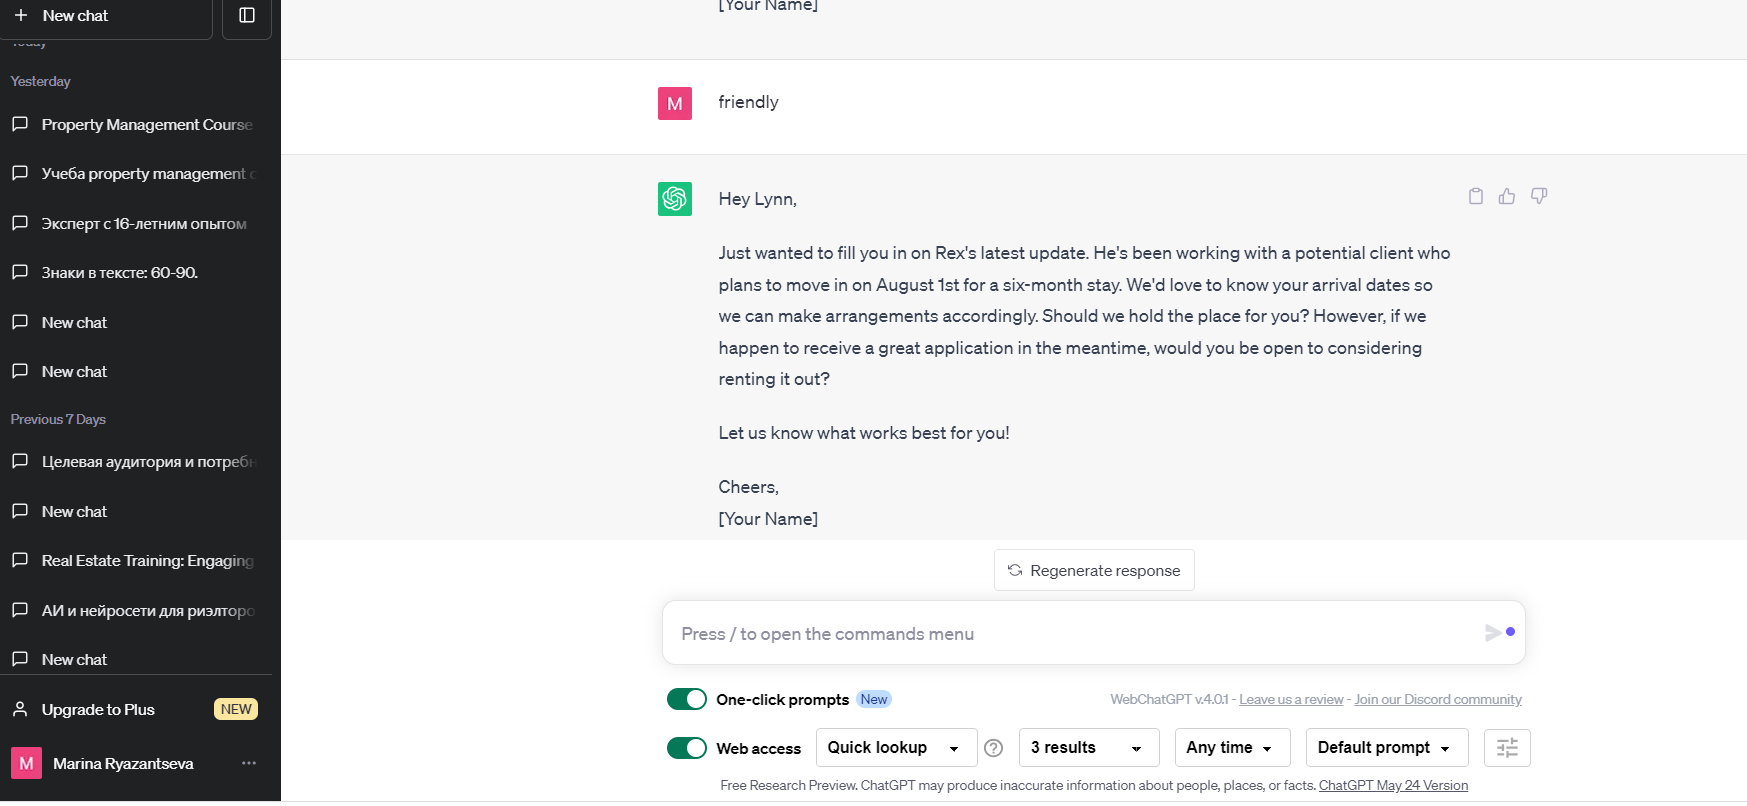Image resolution: width=1747 pixels, height=806 pixels.
Task: Open the WebChatGPT advanced options sliders icon
Action: click(x=1507, y=748)
